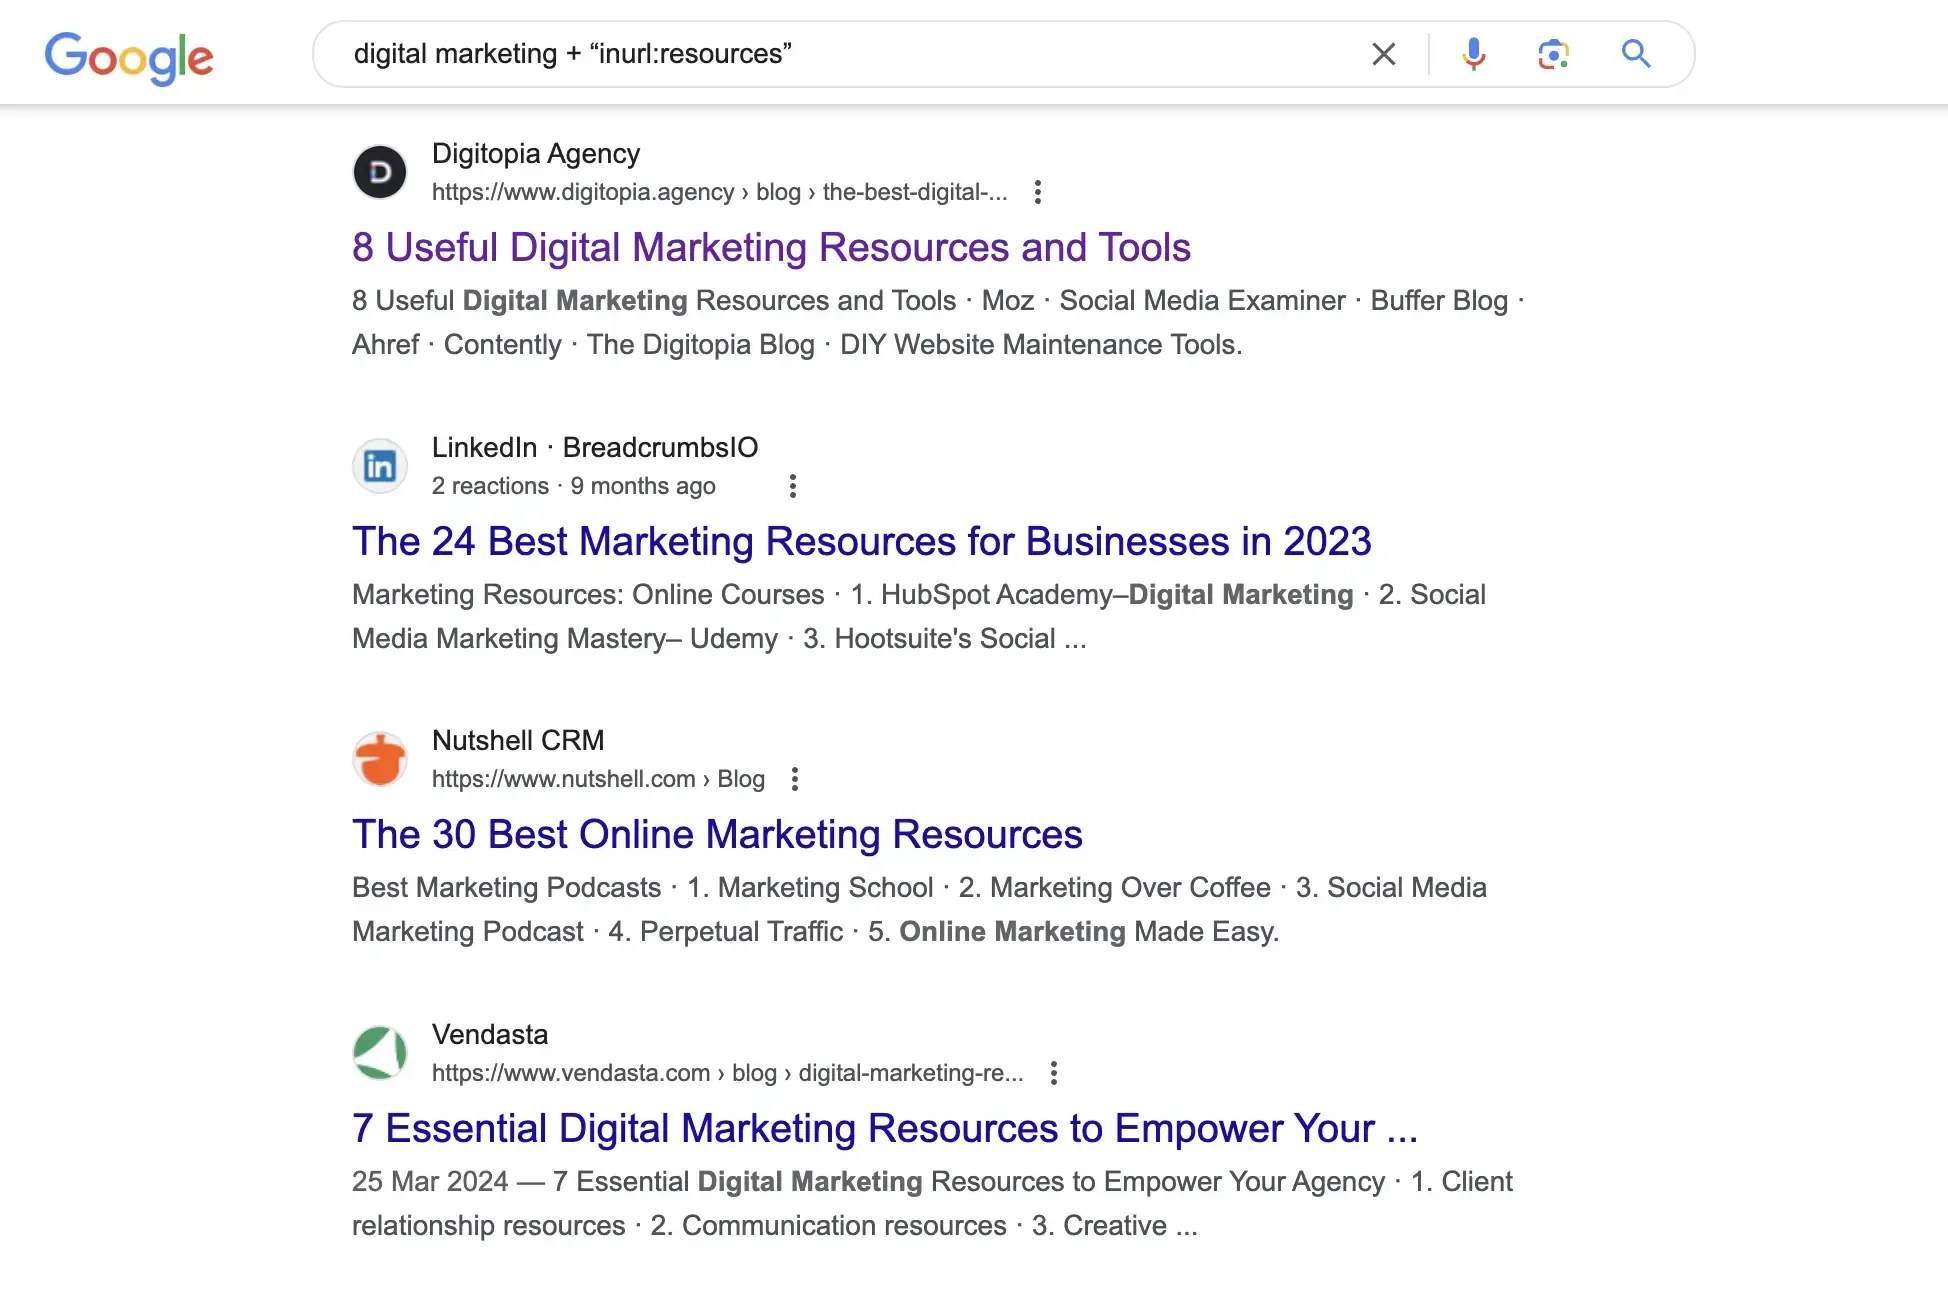Open more options for Digitopia result
The height and width of the screenshot is (1302, 1948).
[1038, 192]
